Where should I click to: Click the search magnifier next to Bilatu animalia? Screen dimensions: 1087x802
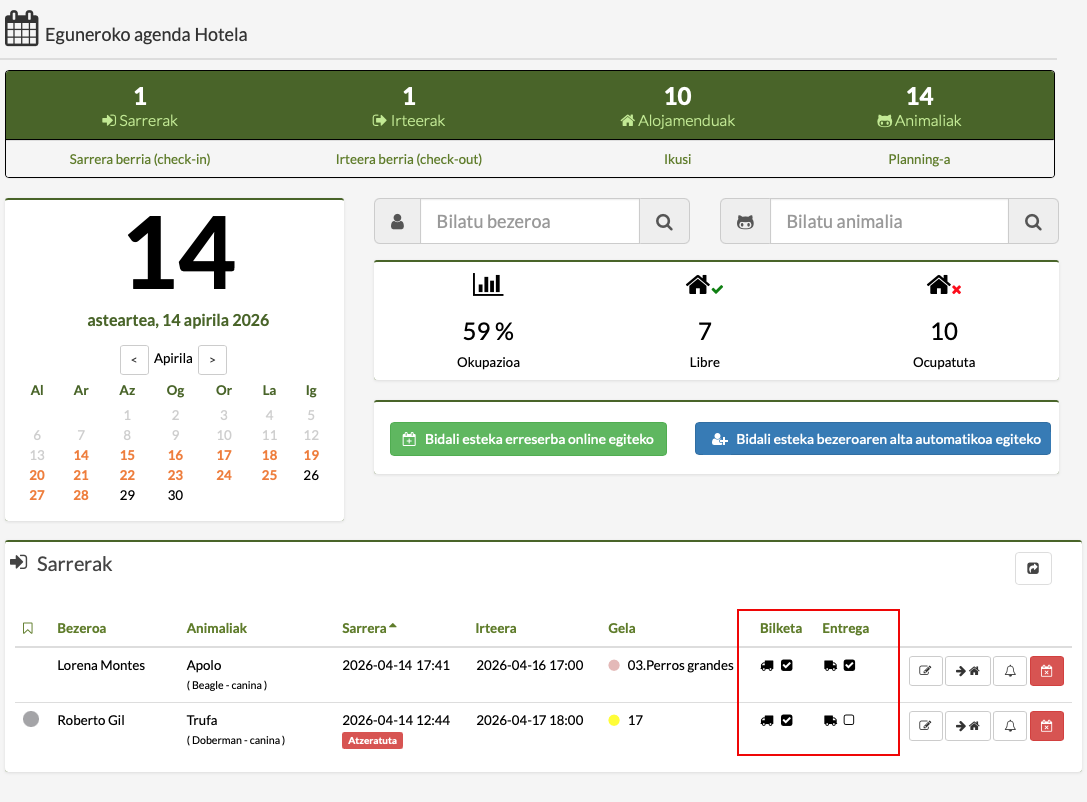coord(1033,222)
